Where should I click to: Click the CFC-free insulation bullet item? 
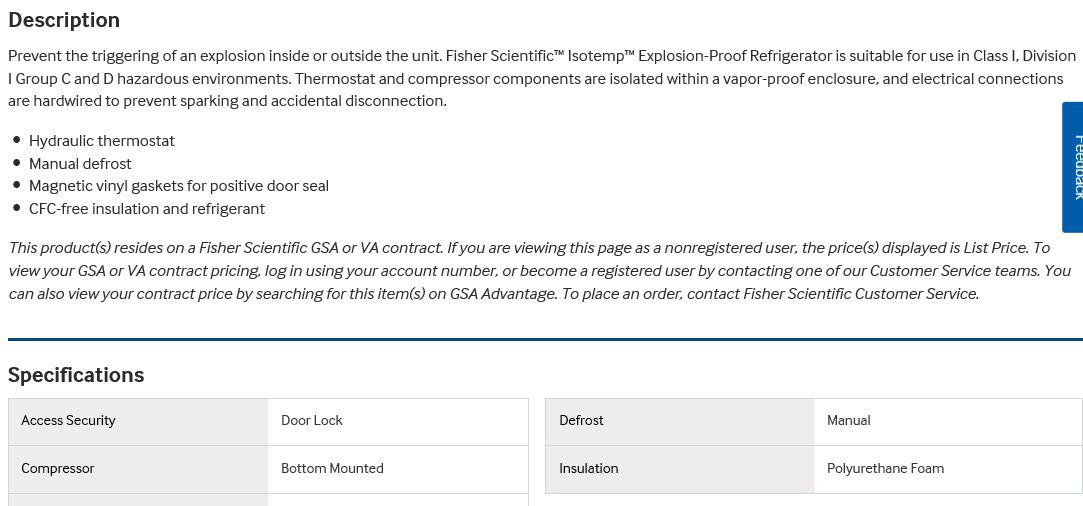pyautogui.click(x=147, y=209)
